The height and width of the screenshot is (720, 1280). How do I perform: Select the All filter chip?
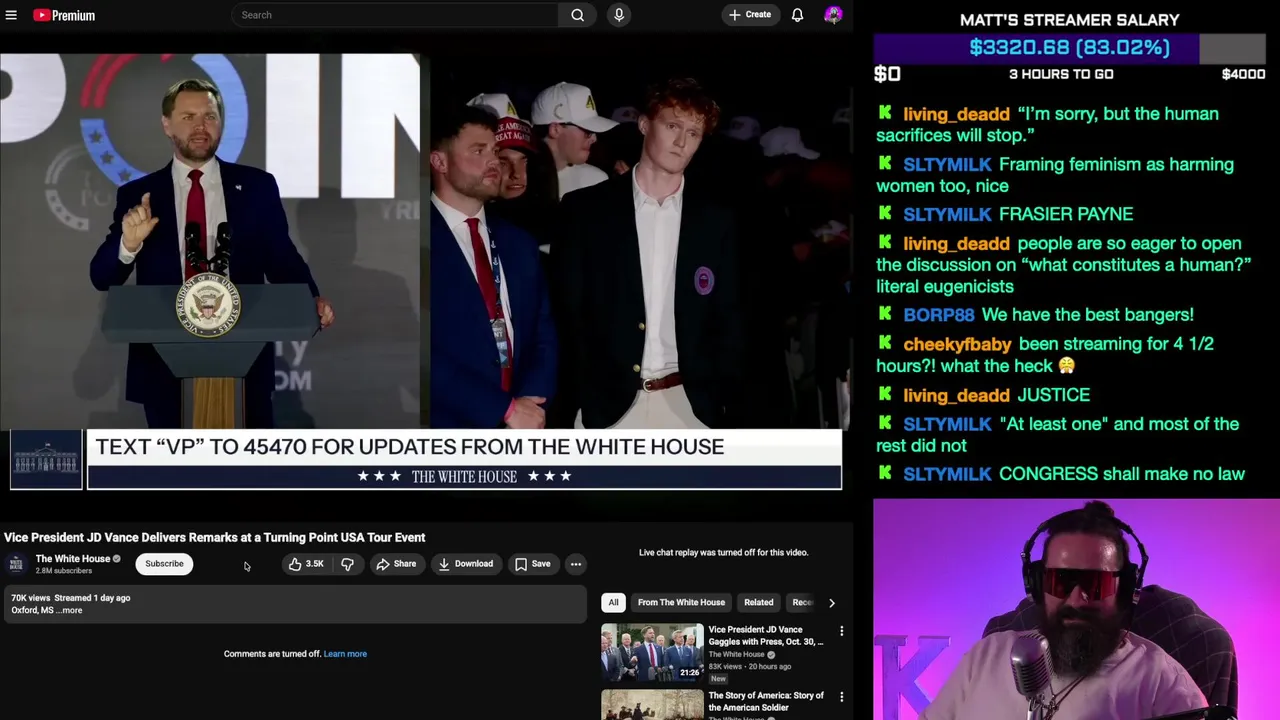point(613,602)
